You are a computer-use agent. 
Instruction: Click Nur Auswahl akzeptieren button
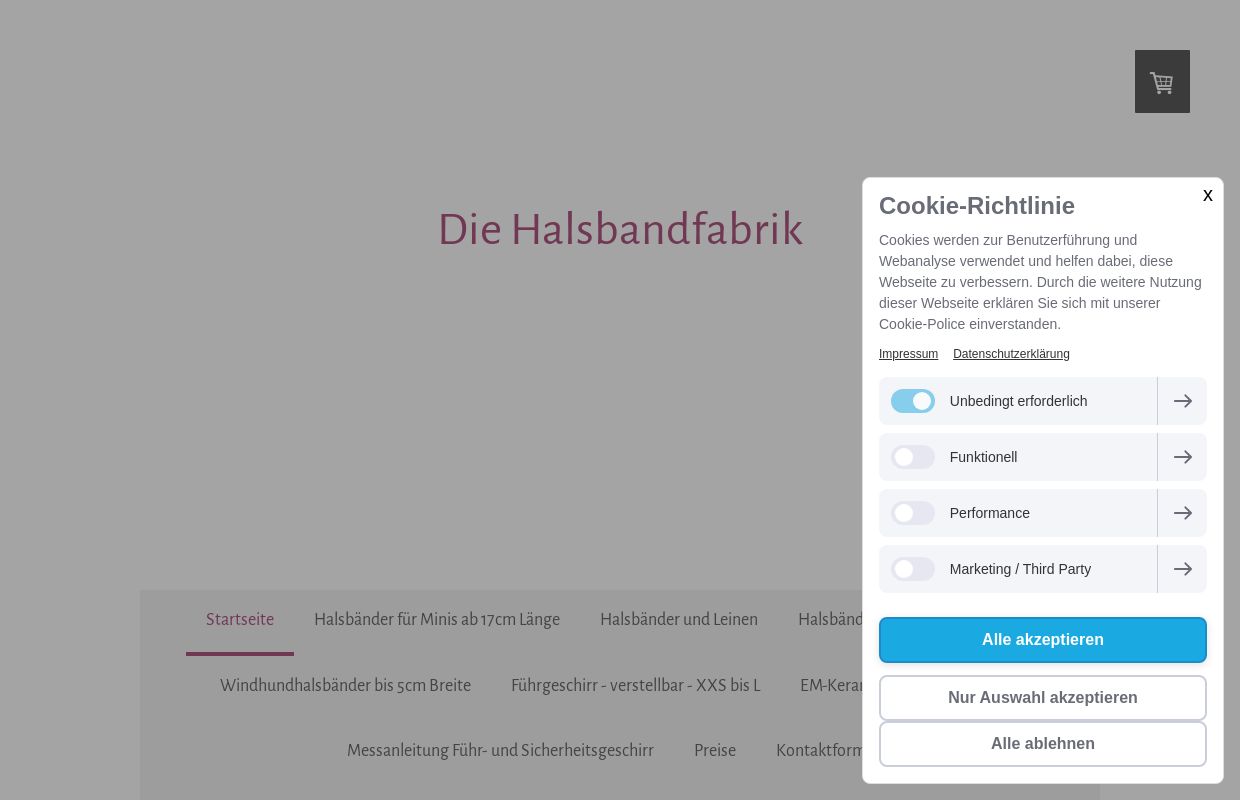(x=1043, y=698)
